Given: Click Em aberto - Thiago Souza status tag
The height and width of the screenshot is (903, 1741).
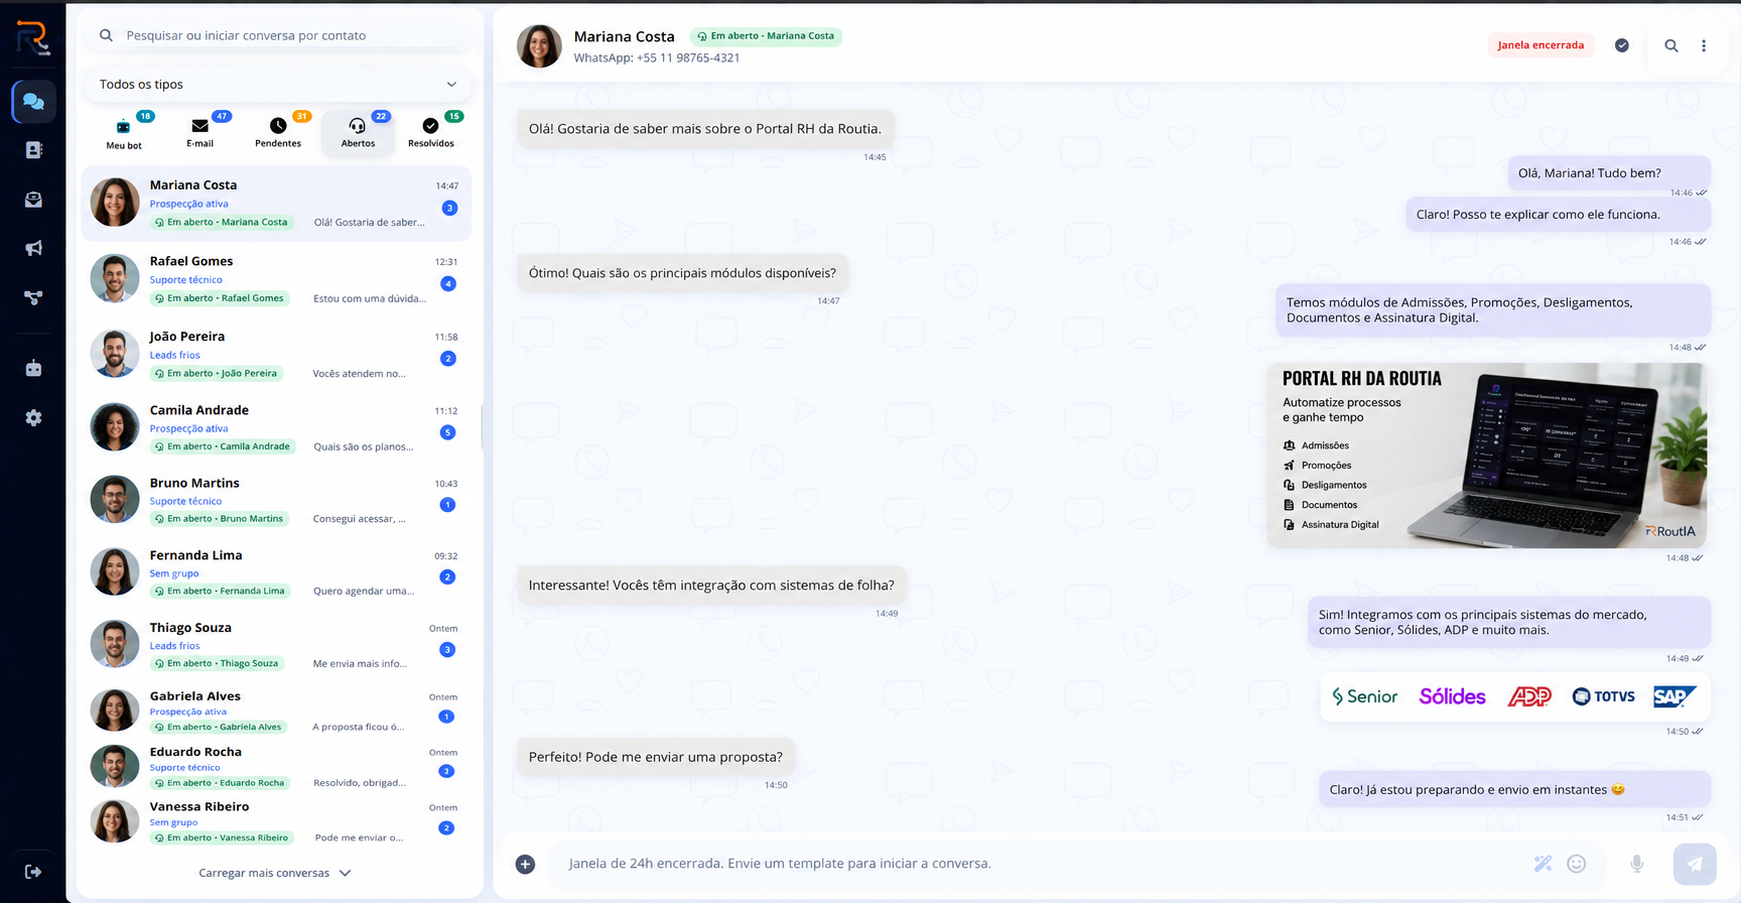Looking at the screenshot, I should coord(217,664).
